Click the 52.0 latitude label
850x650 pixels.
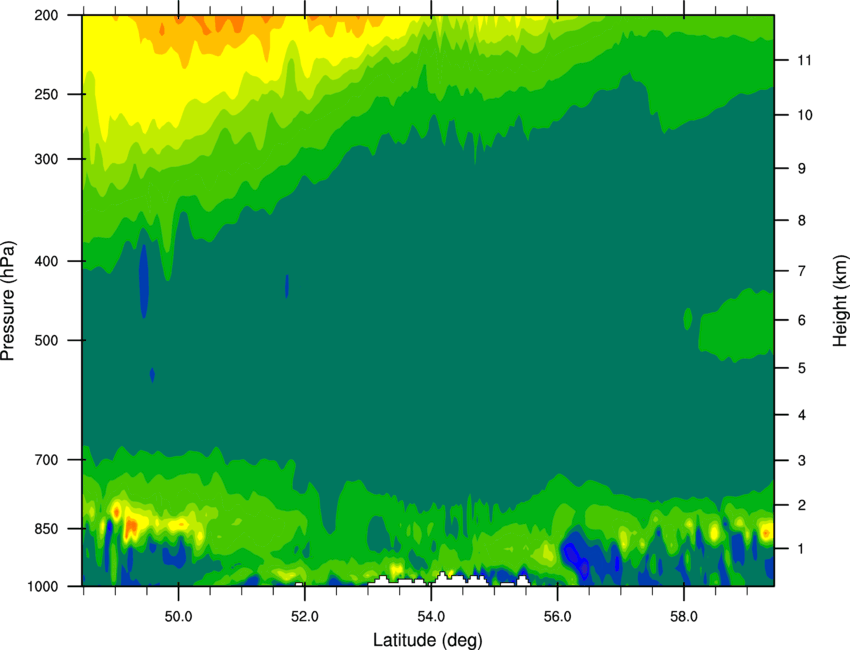click(x=305, y=617)
